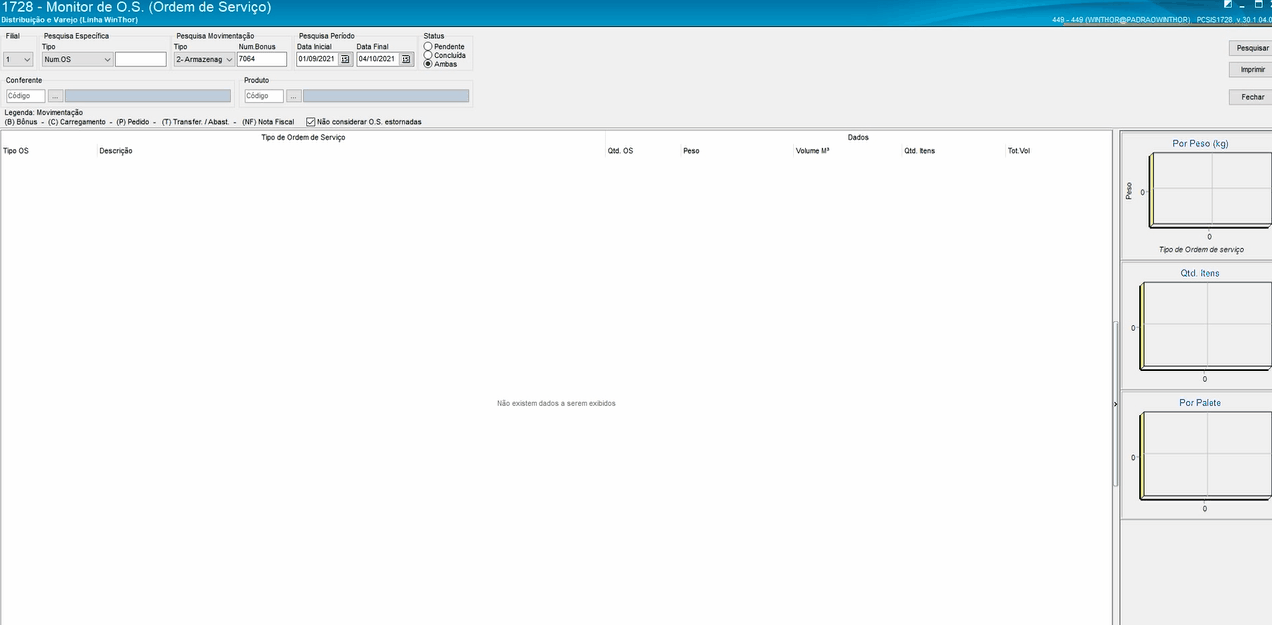The width and height of the screenshot is (1272, 625).
Task: Toggle Não considerar O.S. estornadas checkbox
Action: click(311, 122)
